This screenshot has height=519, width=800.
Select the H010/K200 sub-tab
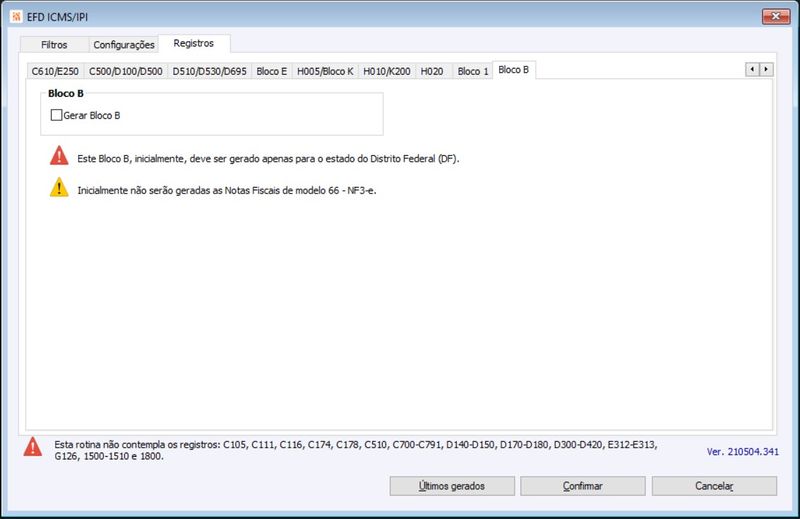click(x=387, y=71)
